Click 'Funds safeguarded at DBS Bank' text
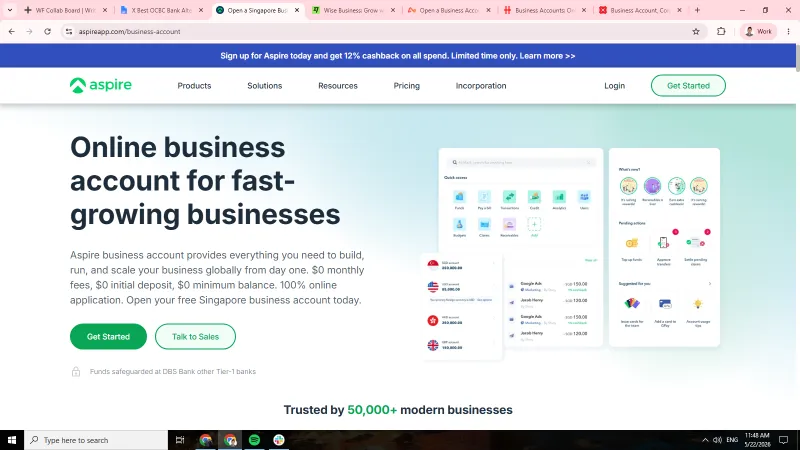This screenshot has height=450, width=800. click(172, 371)
